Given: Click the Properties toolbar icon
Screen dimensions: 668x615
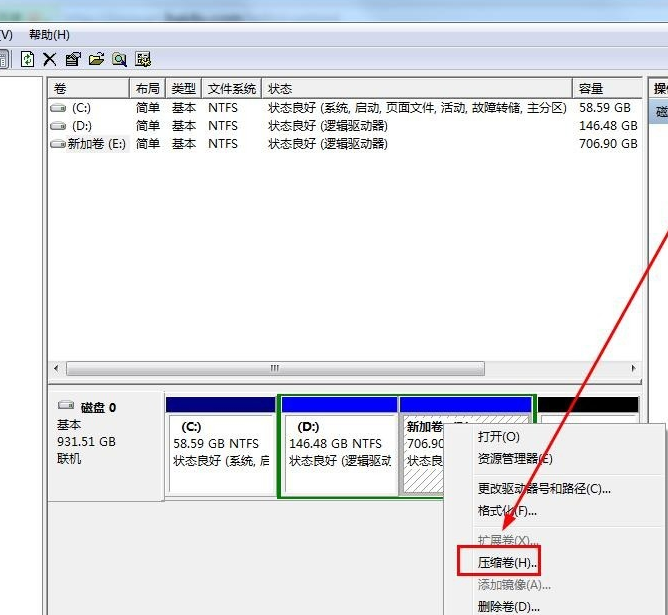Looking at the screenshot, I should (x=73, y=59).
